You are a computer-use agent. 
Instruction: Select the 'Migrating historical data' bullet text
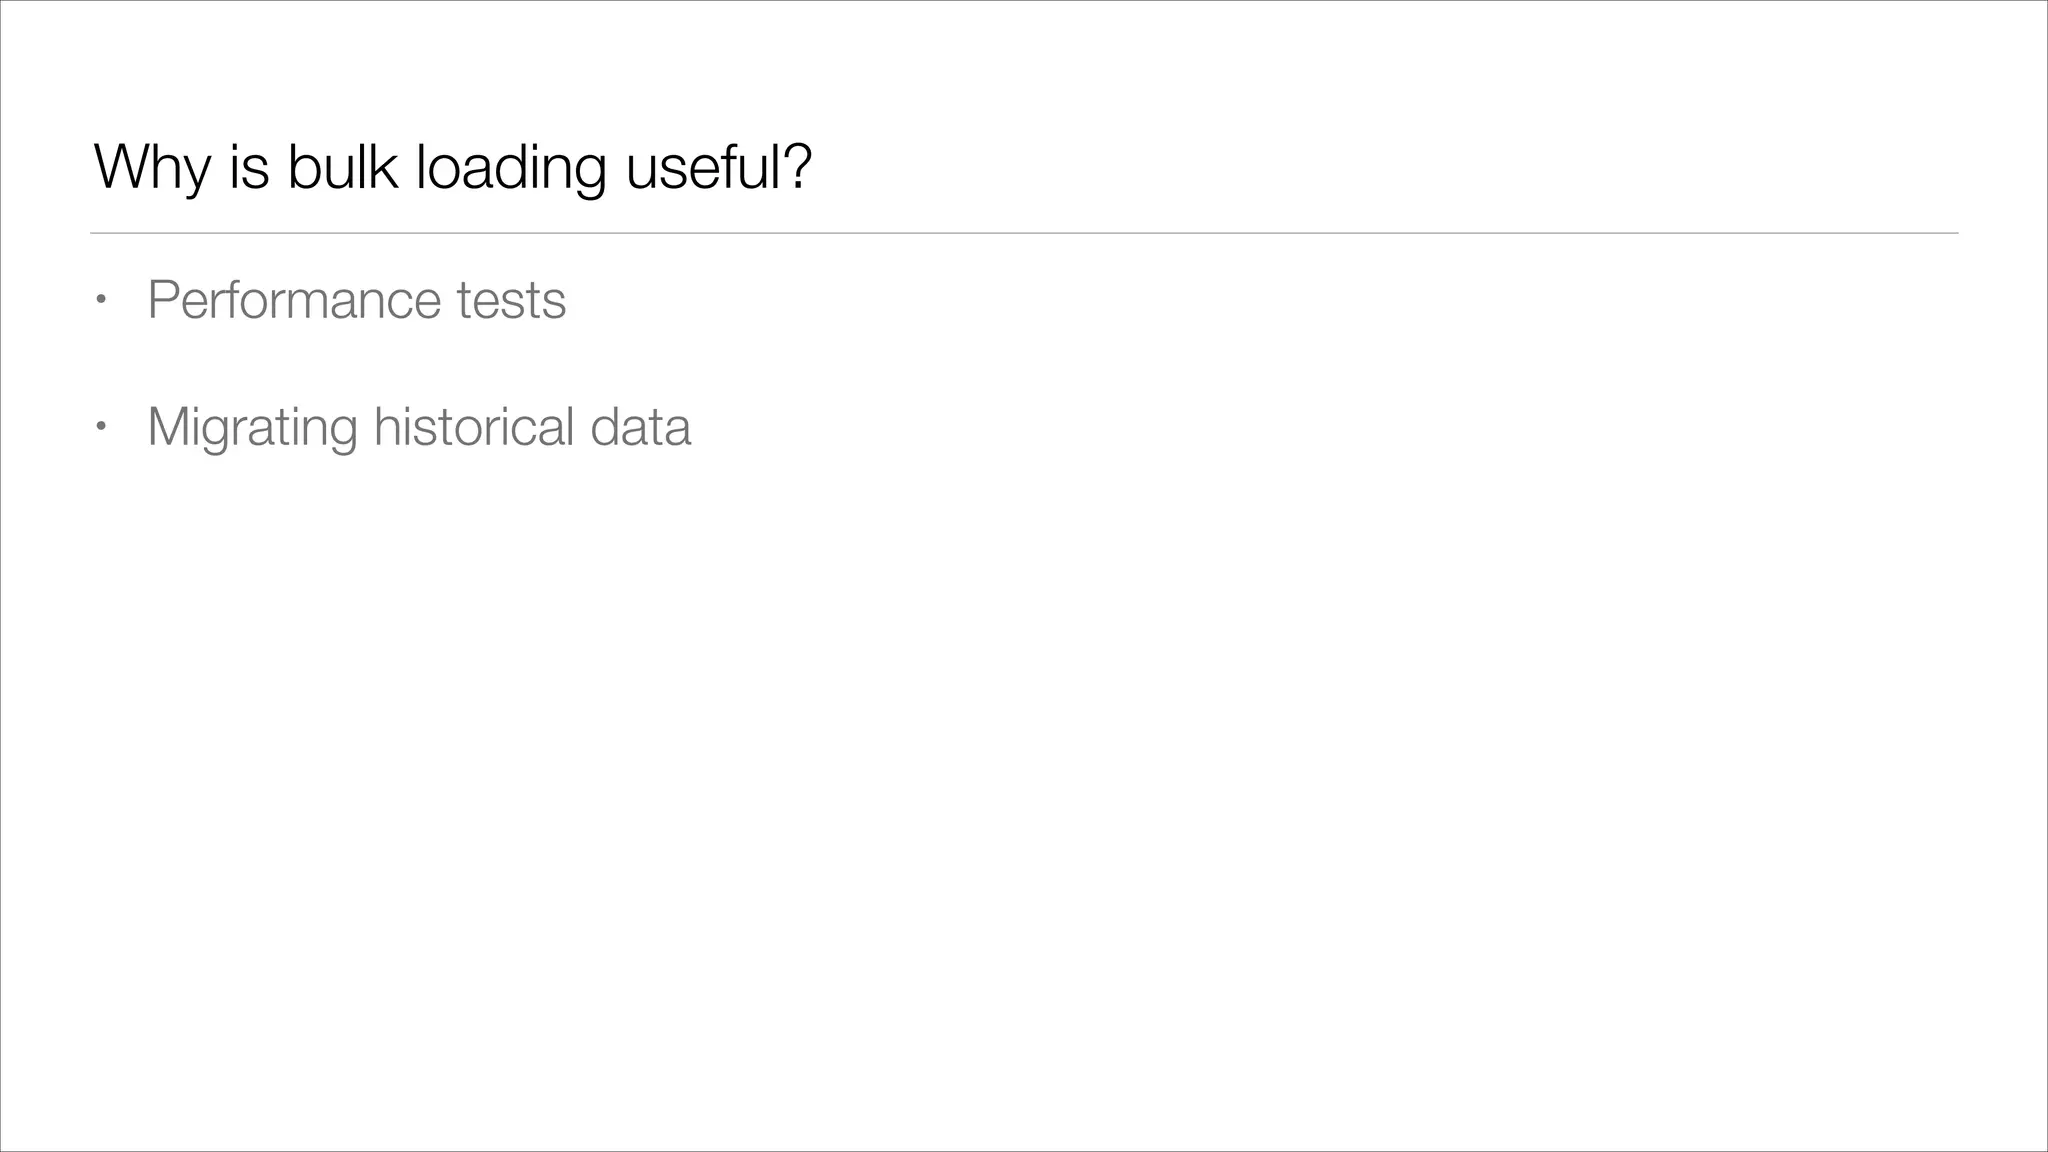(418, 427)
